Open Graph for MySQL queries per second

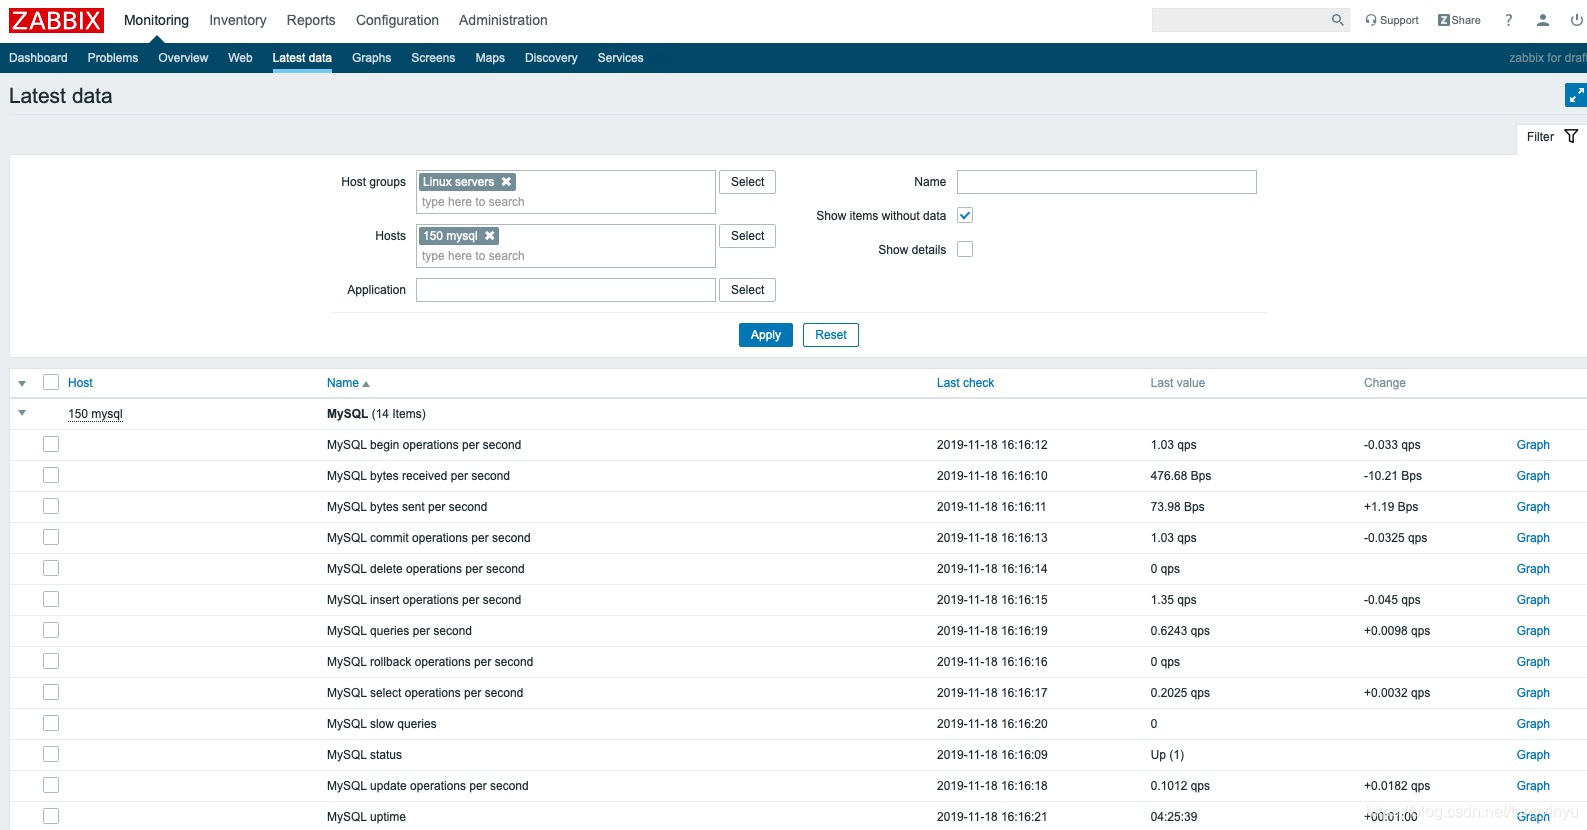1533,631
